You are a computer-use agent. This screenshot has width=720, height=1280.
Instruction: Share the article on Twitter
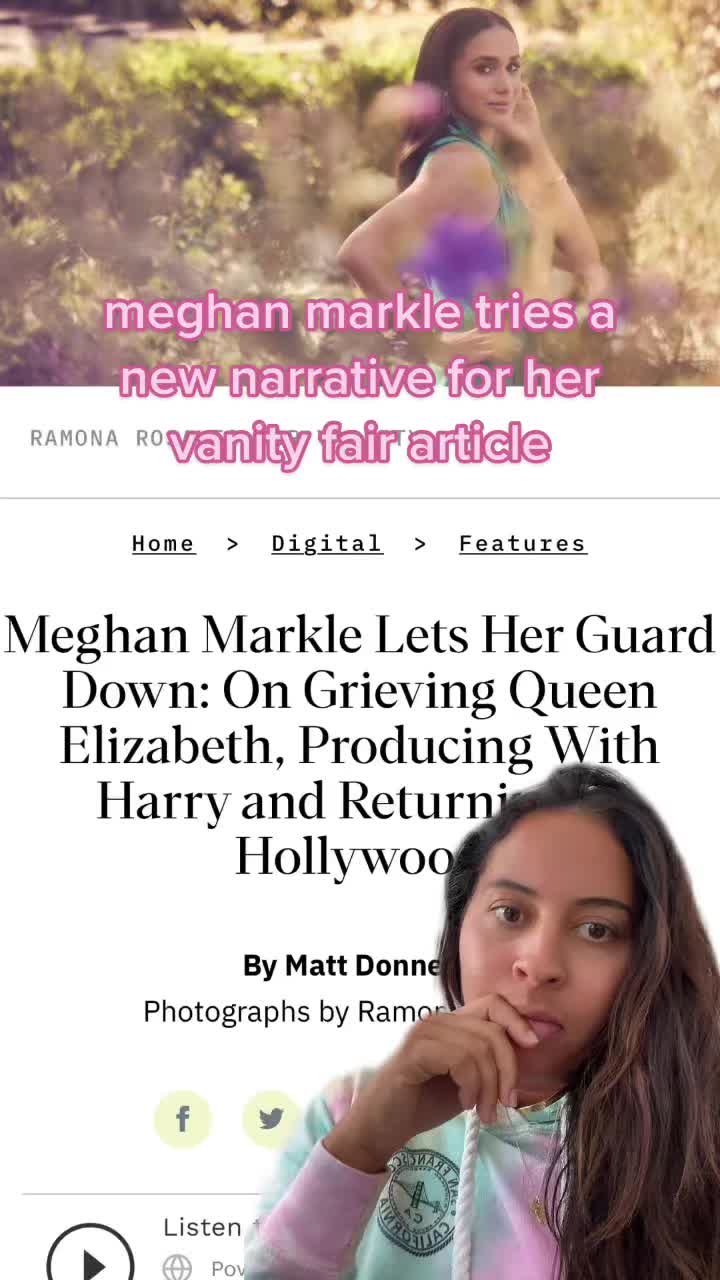[x=270, y=1118]
